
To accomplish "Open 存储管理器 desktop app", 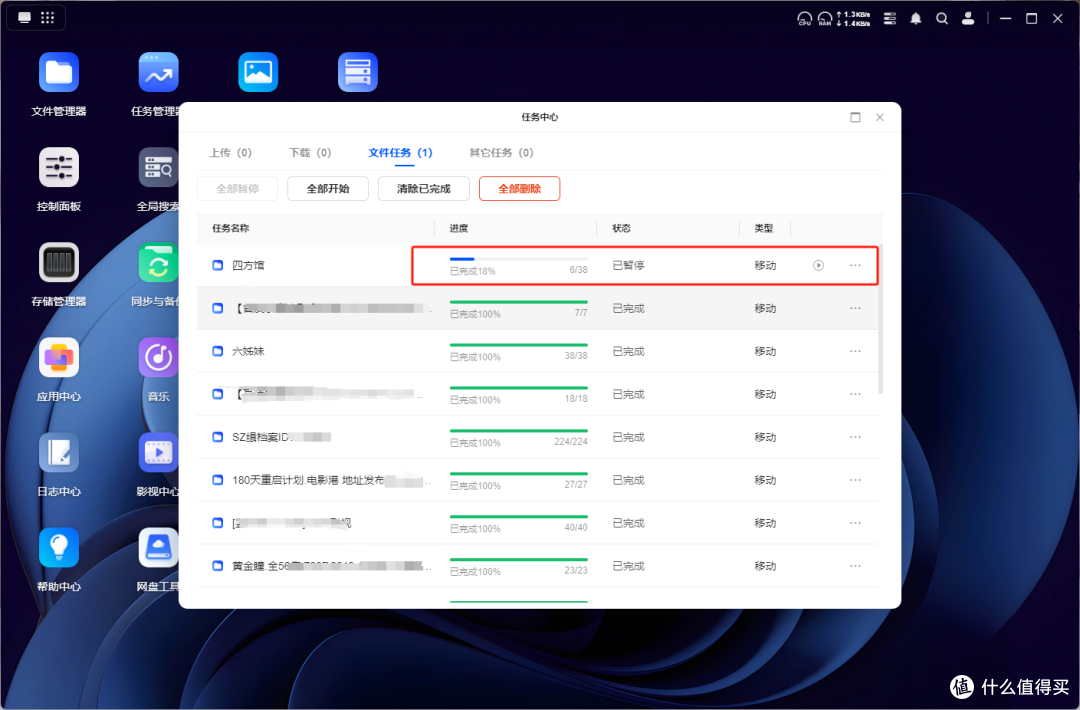I will pos(59,262).
